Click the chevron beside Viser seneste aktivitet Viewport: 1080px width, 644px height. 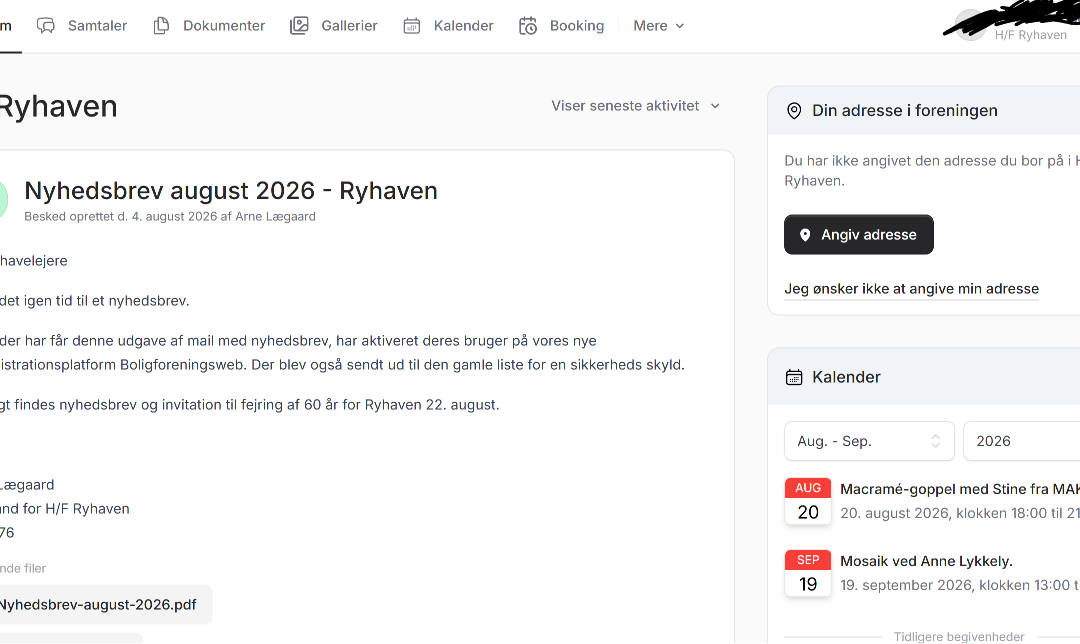click(715, 106)
